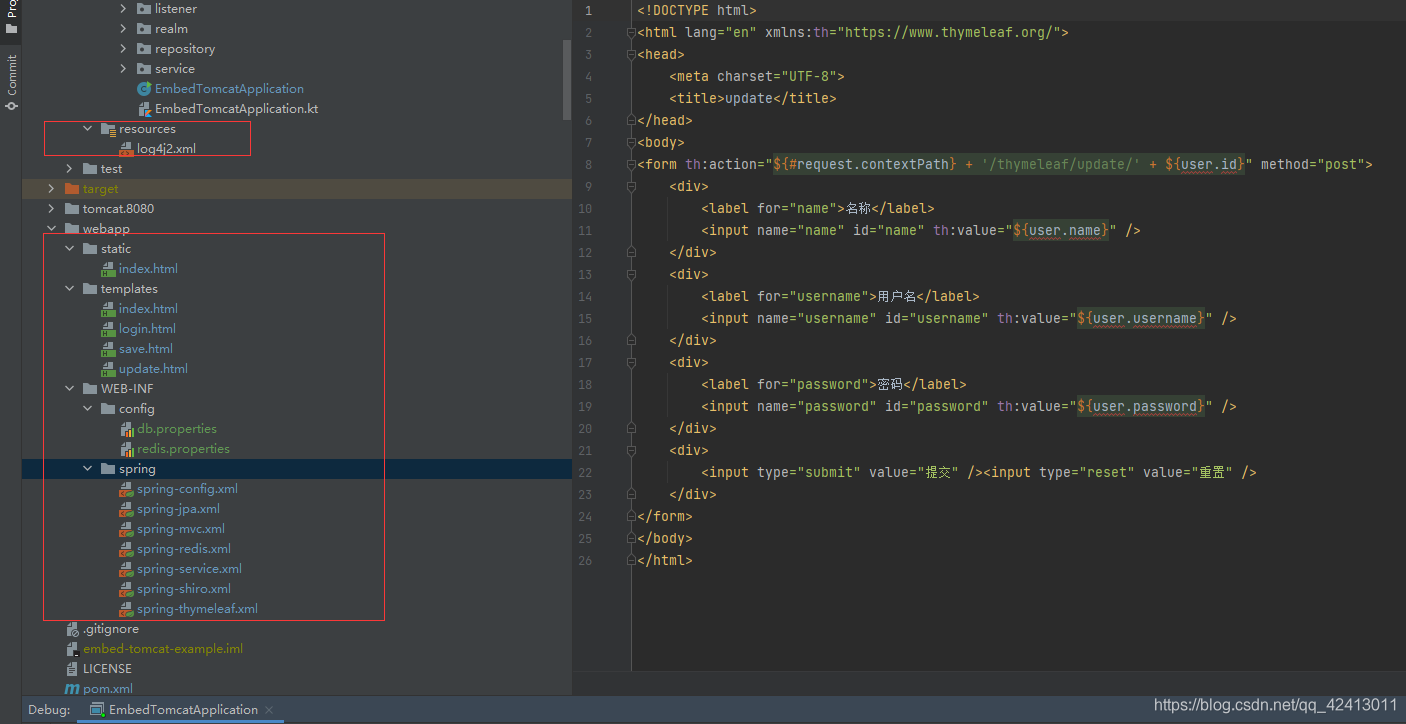This screenshot has width=1406, height=724.
Task: Click line number 22 in the gutter
Action: [x=585, y=472]
